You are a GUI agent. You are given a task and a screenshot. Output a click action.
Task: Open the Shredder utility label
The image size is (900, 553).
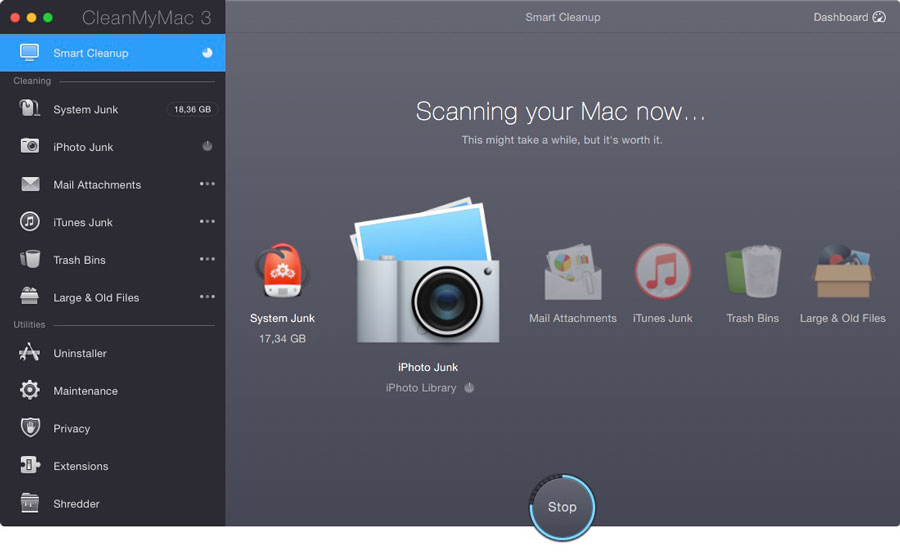76,504
